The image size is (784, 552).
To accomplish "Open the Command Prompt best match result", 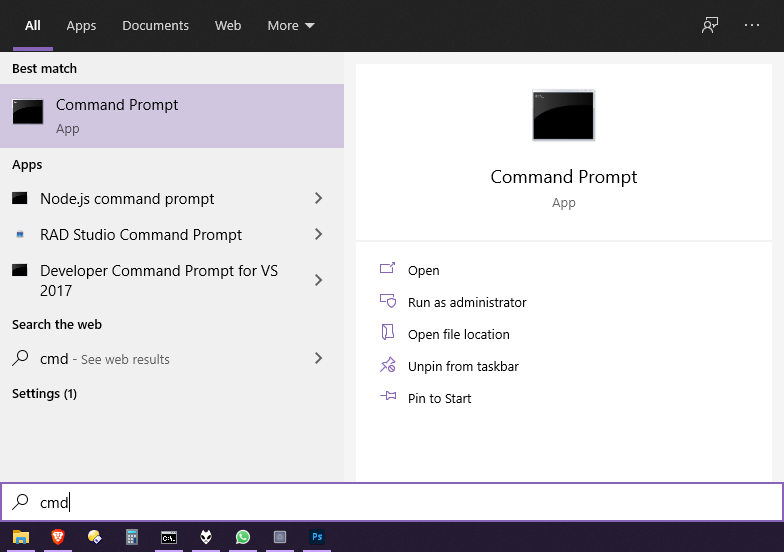I will point(172,116).
